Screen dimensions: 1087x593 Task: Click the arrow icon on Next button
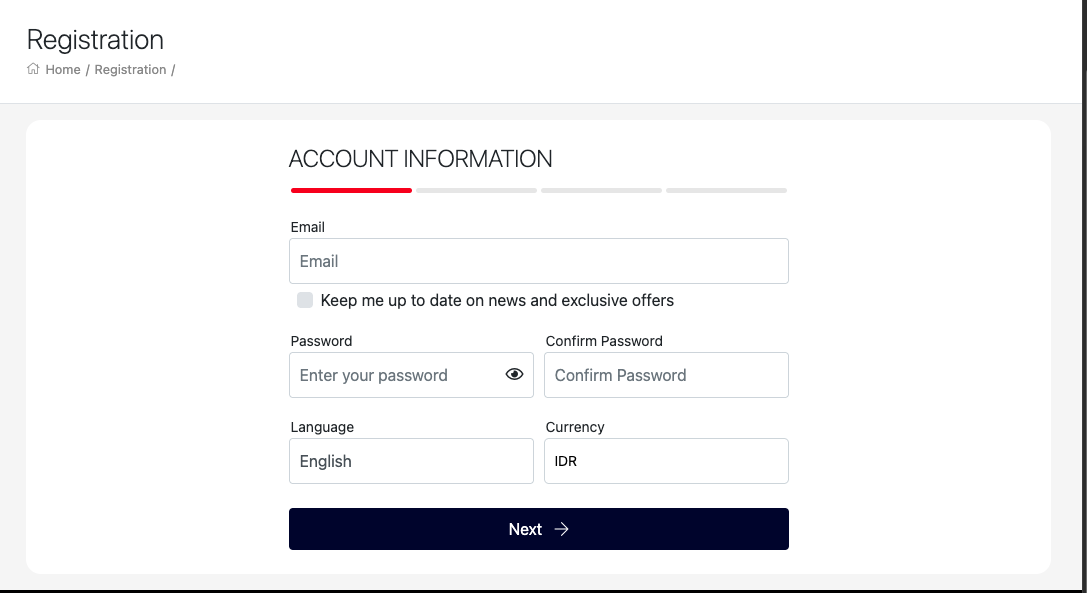tap(562, 529)
